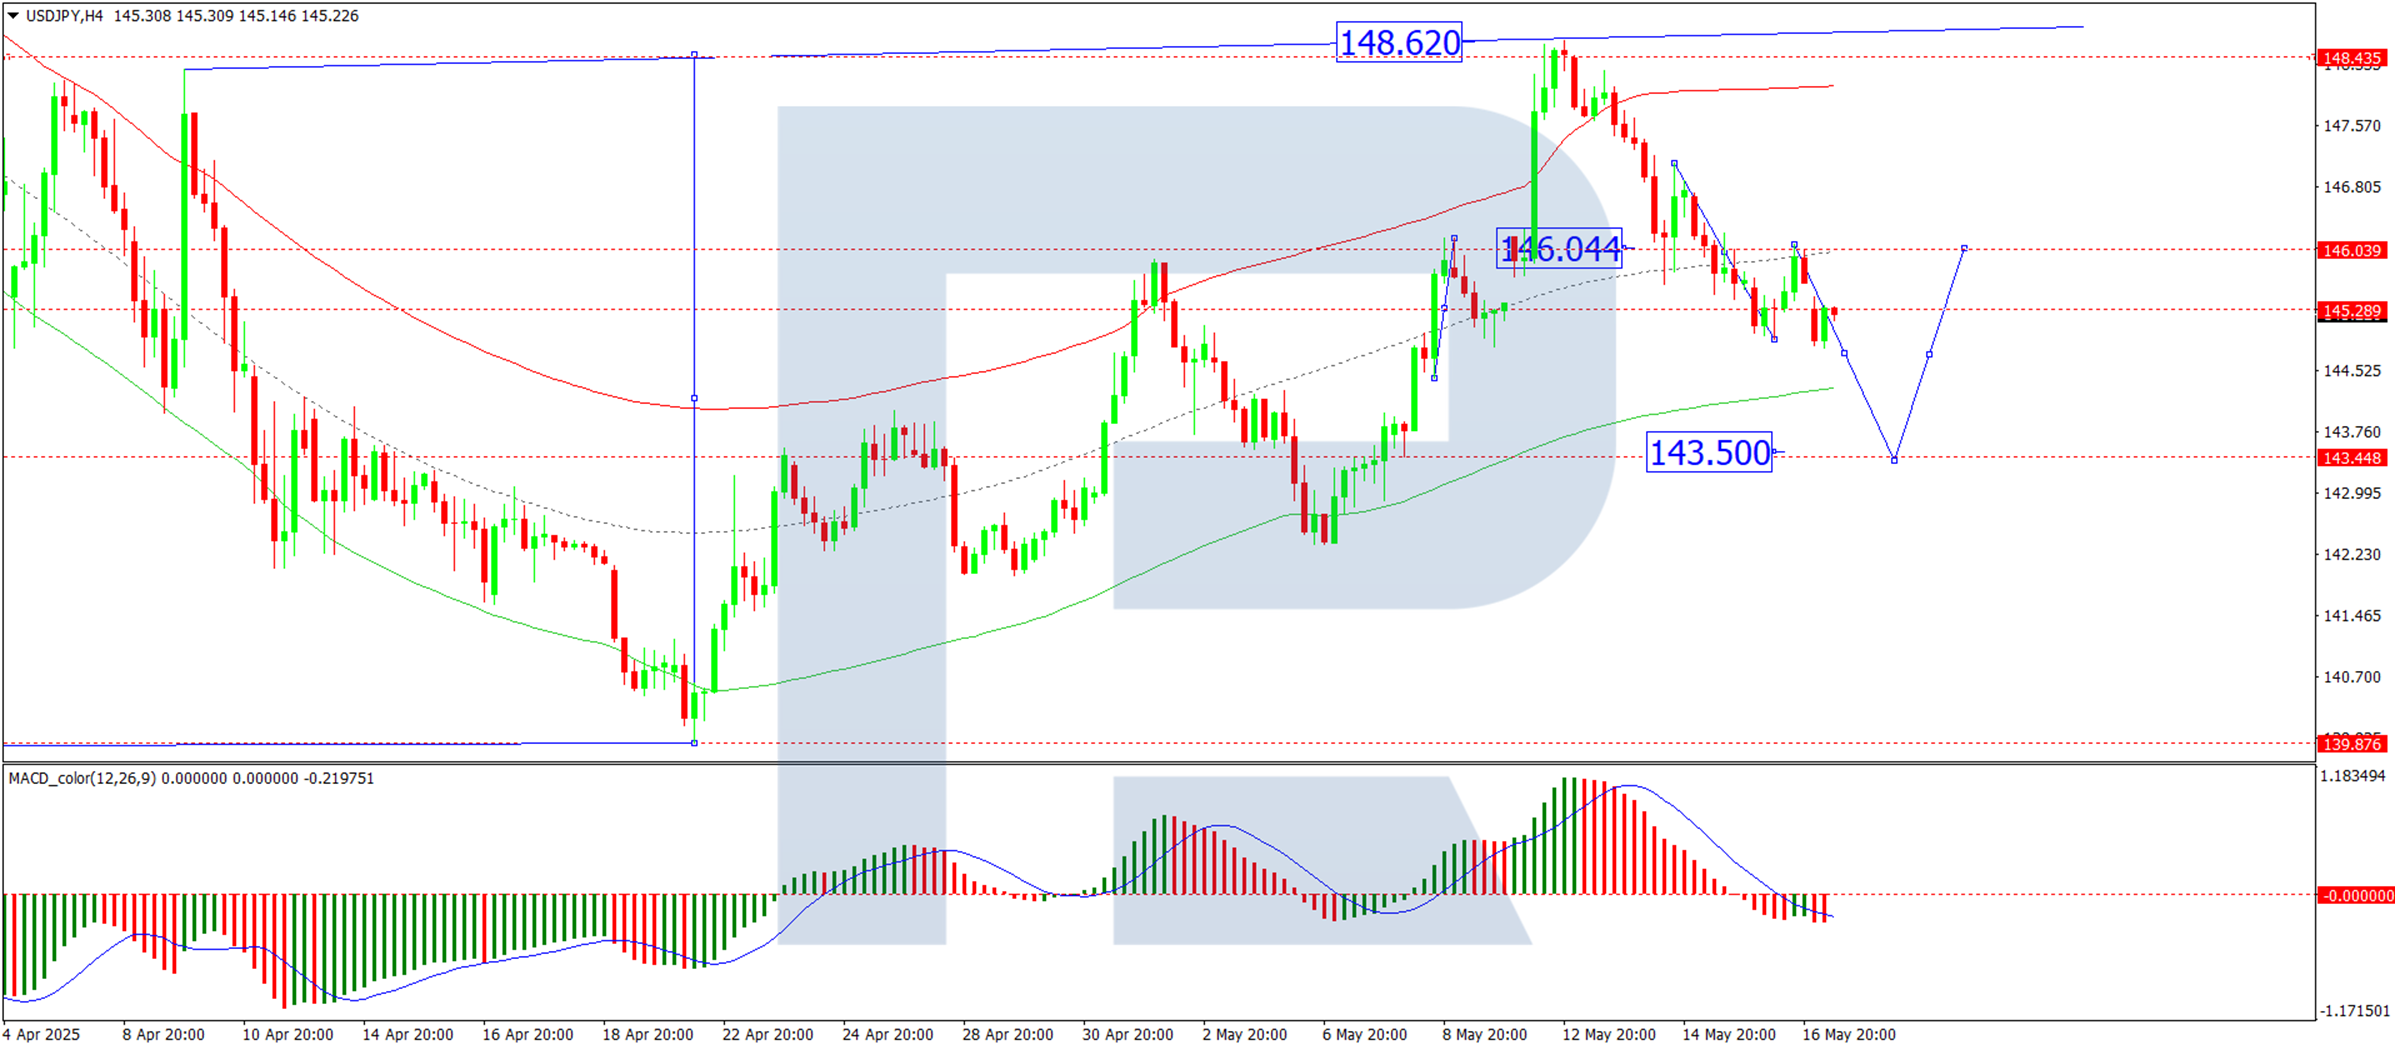
Task: Click the red 143.448 price axis tag
Action: (x=2352, y=458)
